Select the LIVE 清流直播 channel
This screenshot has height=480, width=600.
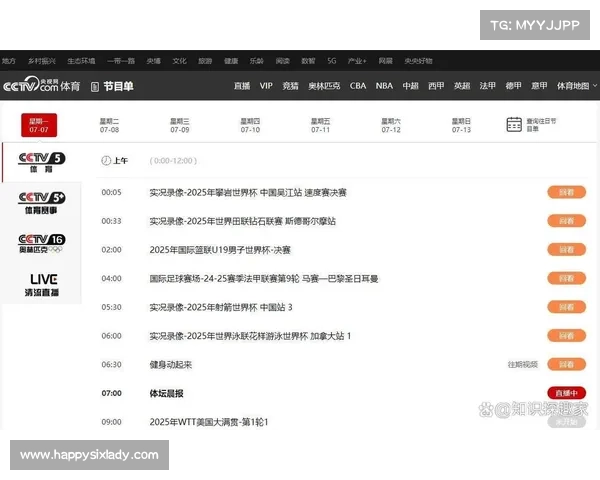(42, 285)
